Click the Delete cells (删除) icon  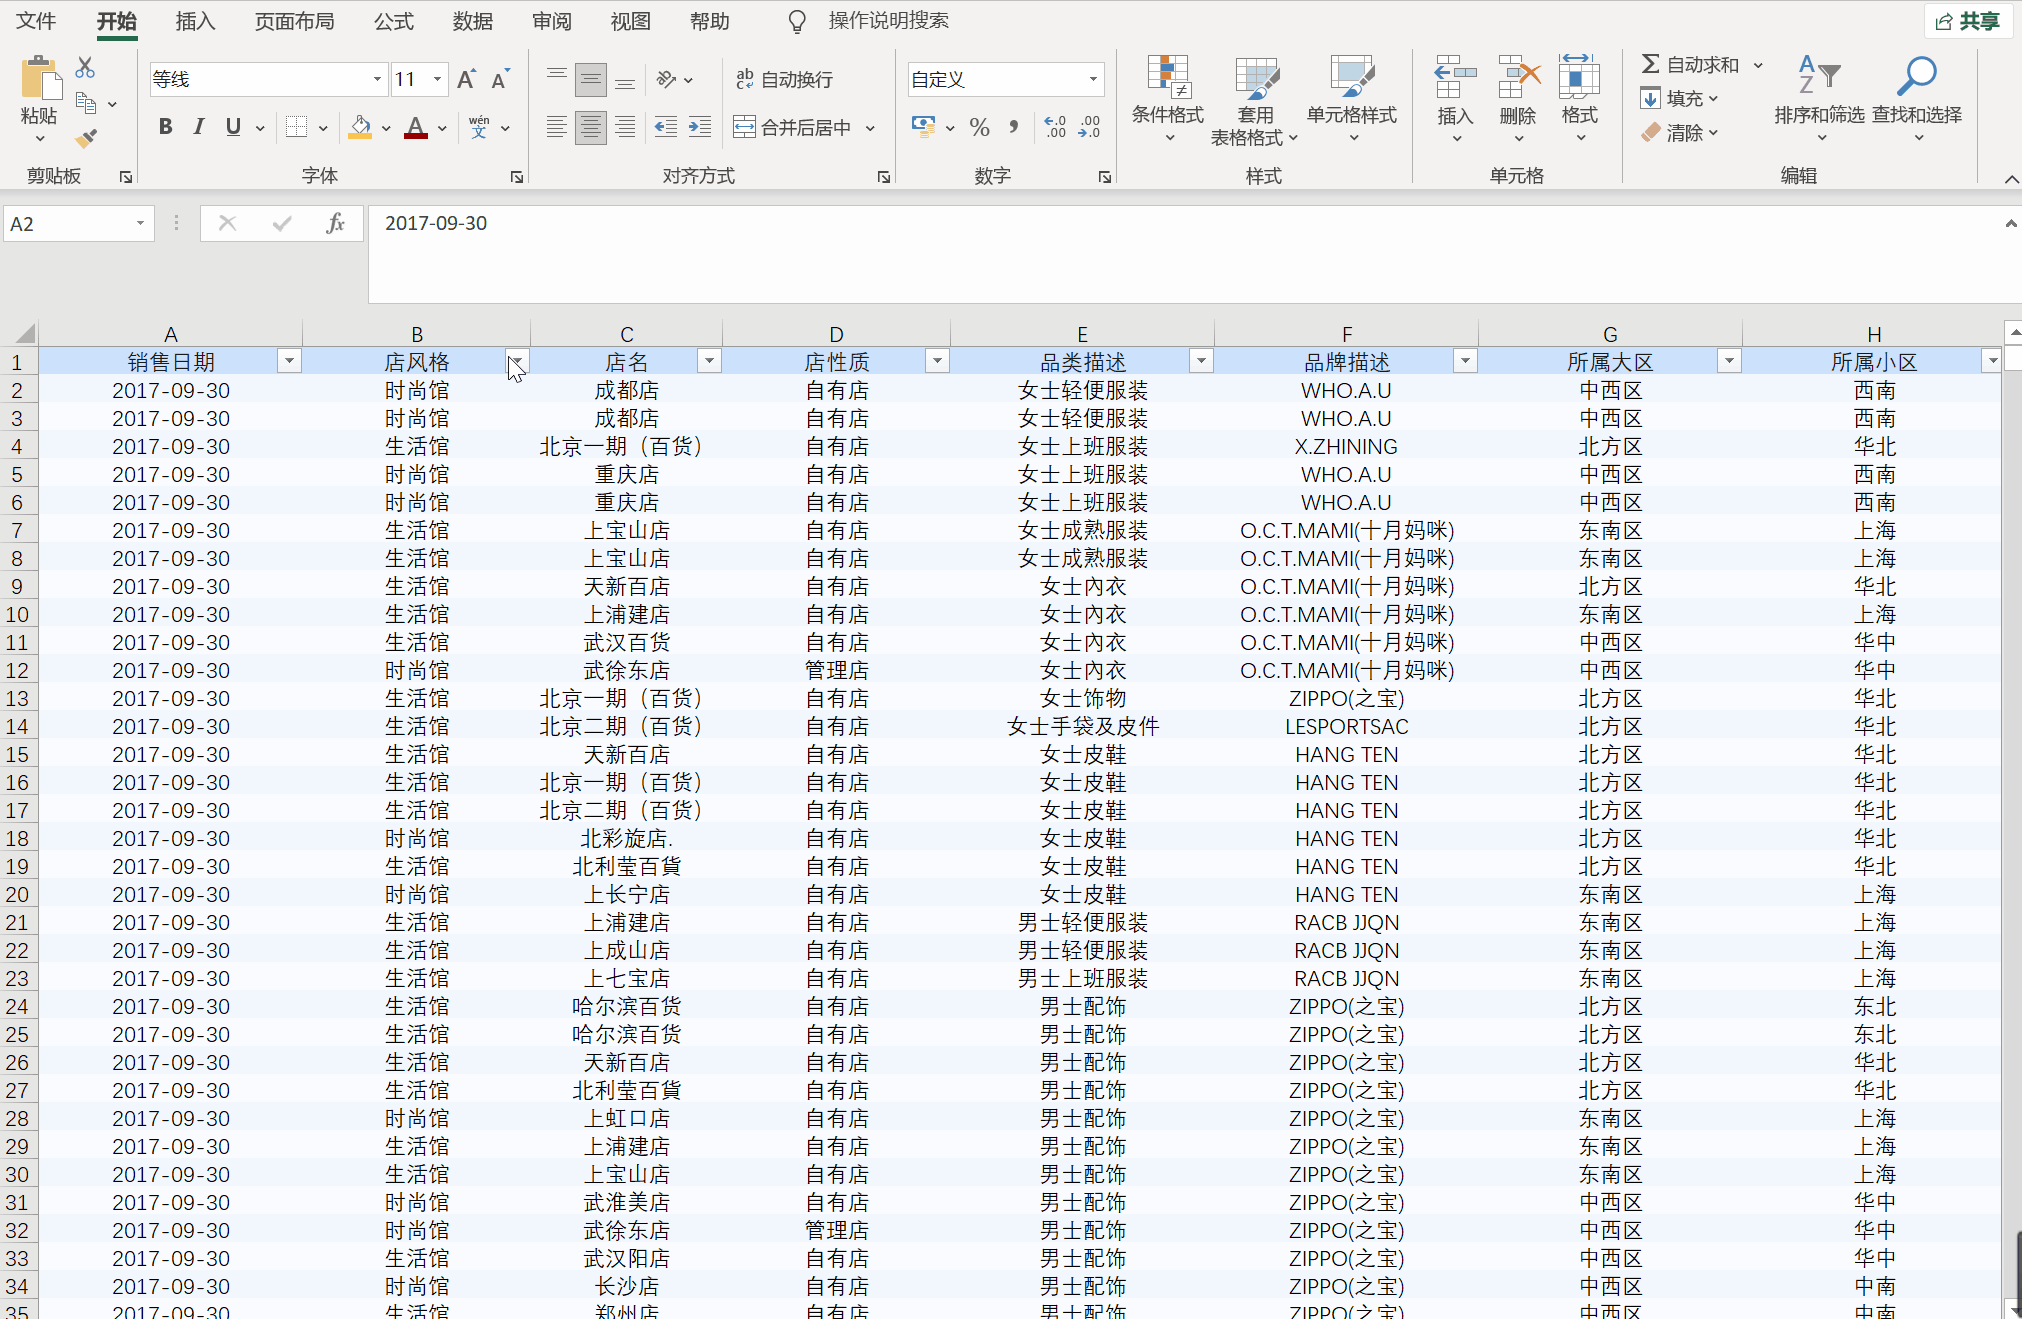1518,77
